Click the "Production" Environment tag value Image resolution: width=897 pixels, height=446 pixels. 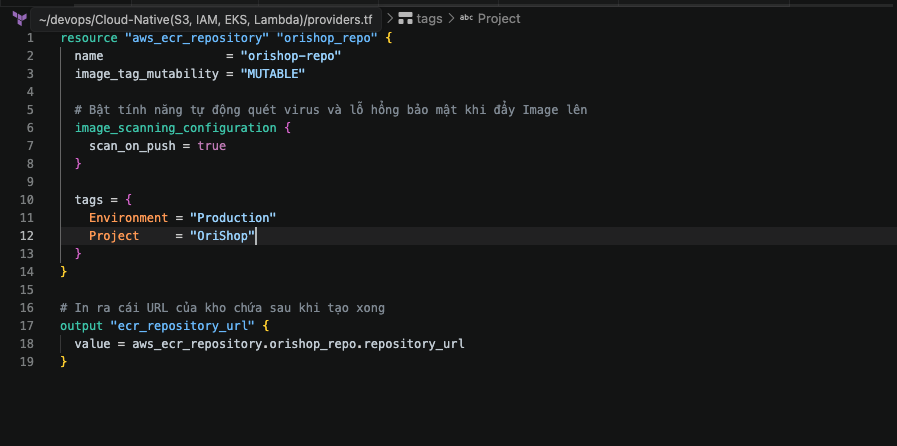click(232, 218)
